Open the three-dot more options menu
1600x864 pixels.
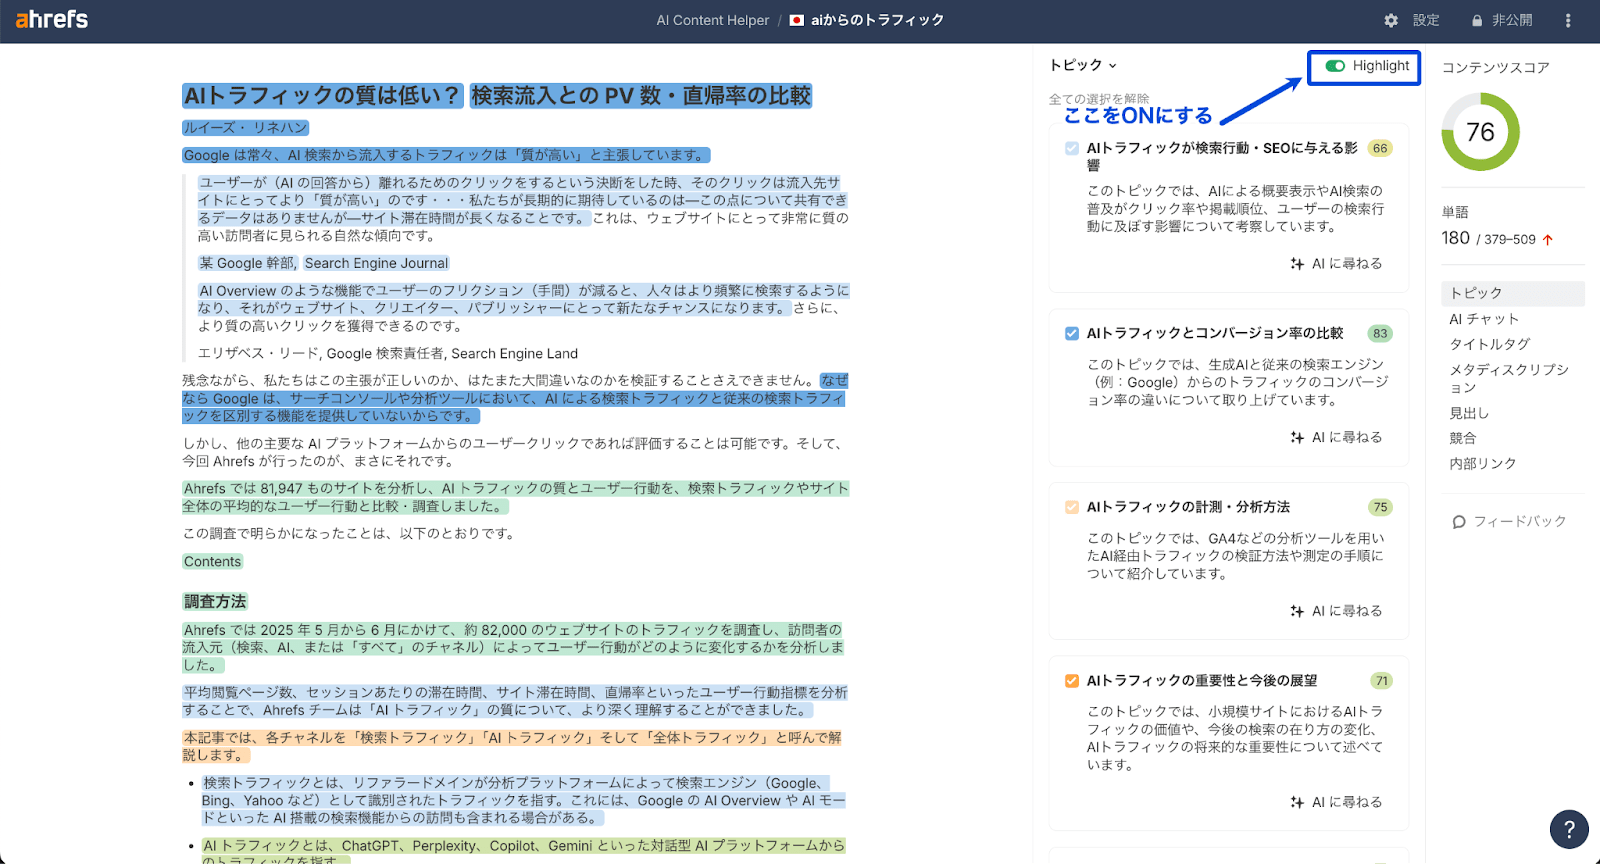pos(1567,20)
